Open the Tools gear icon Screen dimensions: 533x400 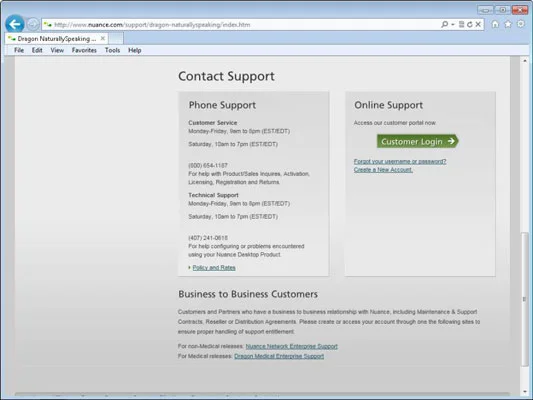point(520,24)
